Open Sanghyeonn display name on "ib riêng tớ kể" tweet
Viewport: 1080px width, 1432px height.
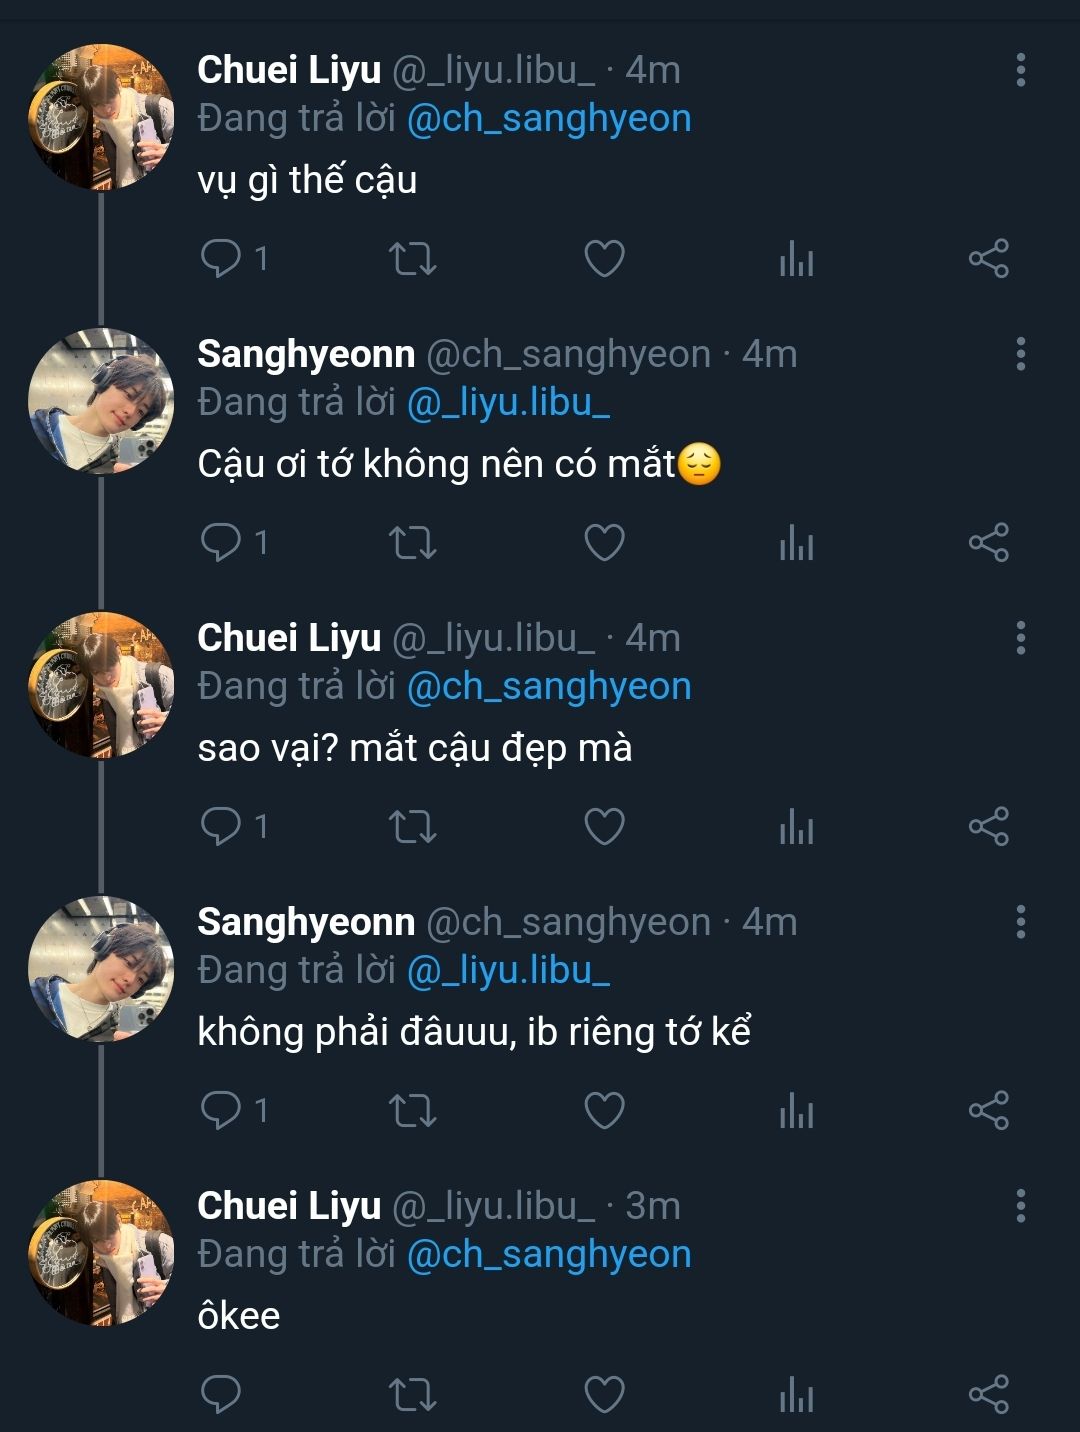click(306, 922)
